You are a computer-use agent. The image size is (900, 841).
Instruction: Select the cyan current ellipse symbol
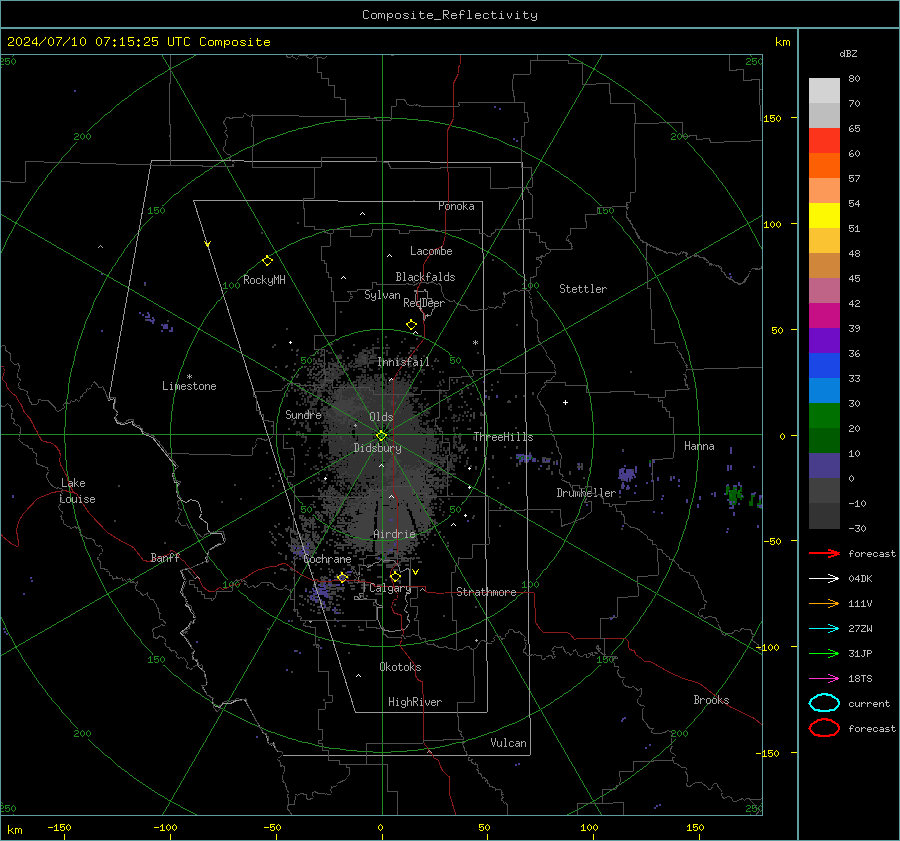pyautogui.click(x=824, y=703)
